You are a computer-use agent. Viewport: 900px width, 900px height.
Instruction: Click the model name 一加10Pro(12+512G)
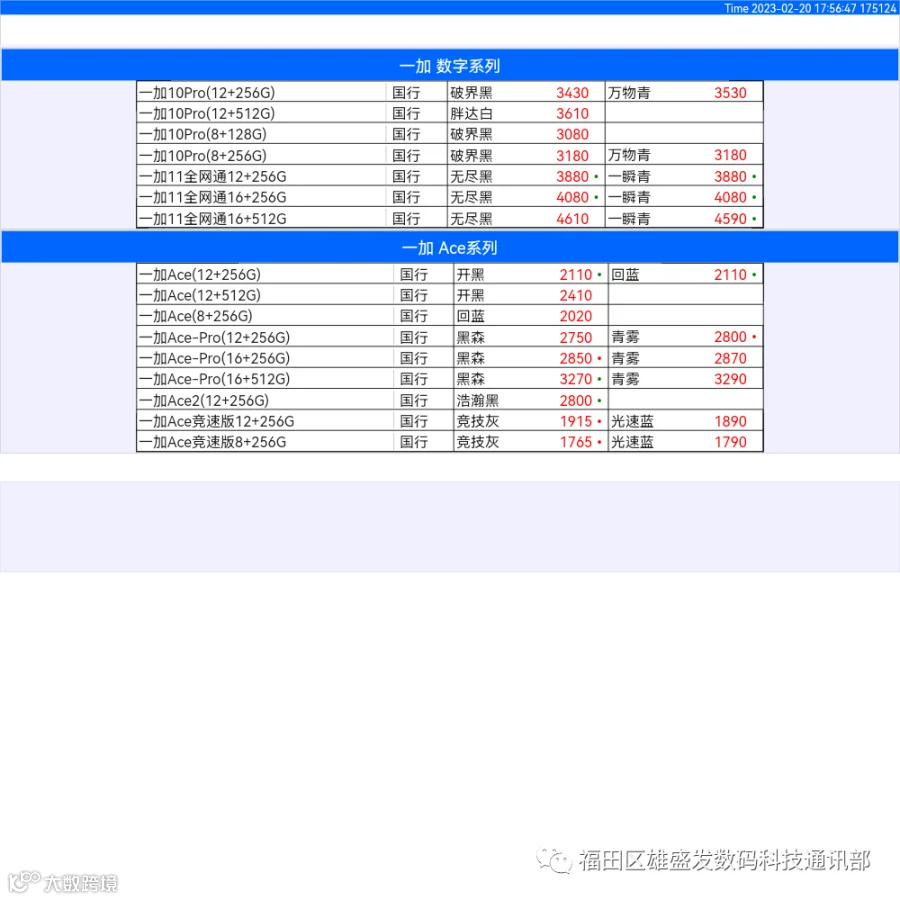pos(207,113)
